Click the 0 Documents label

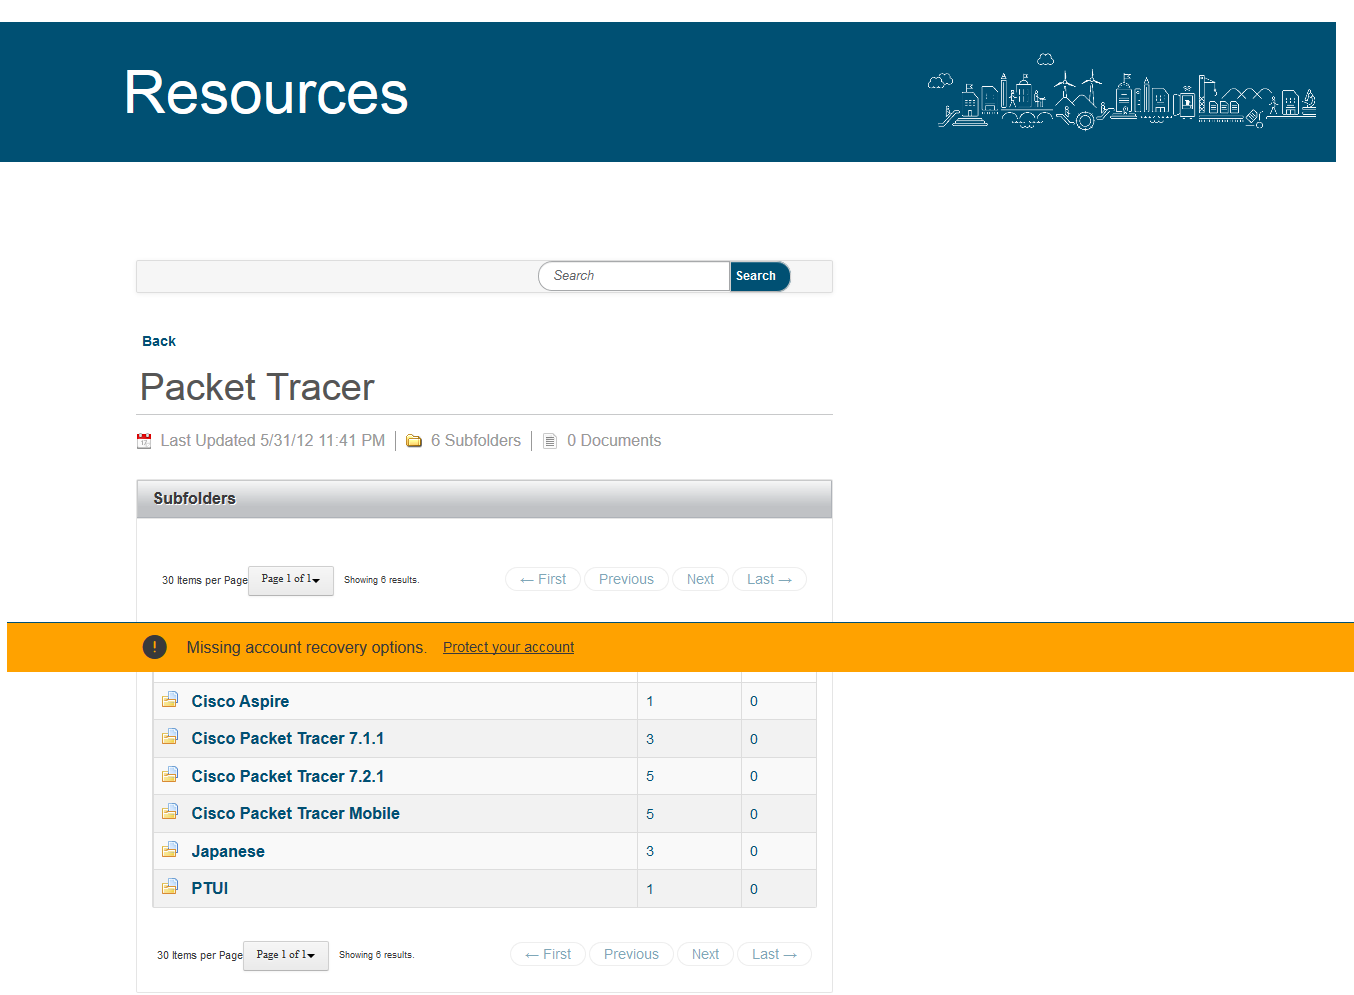[x=614, y=441]
